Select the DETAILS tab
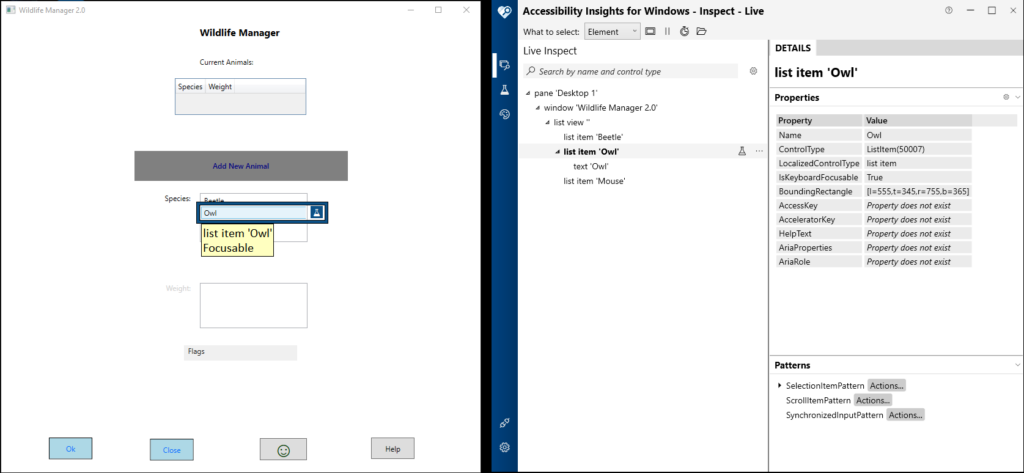 coord(793,48)
